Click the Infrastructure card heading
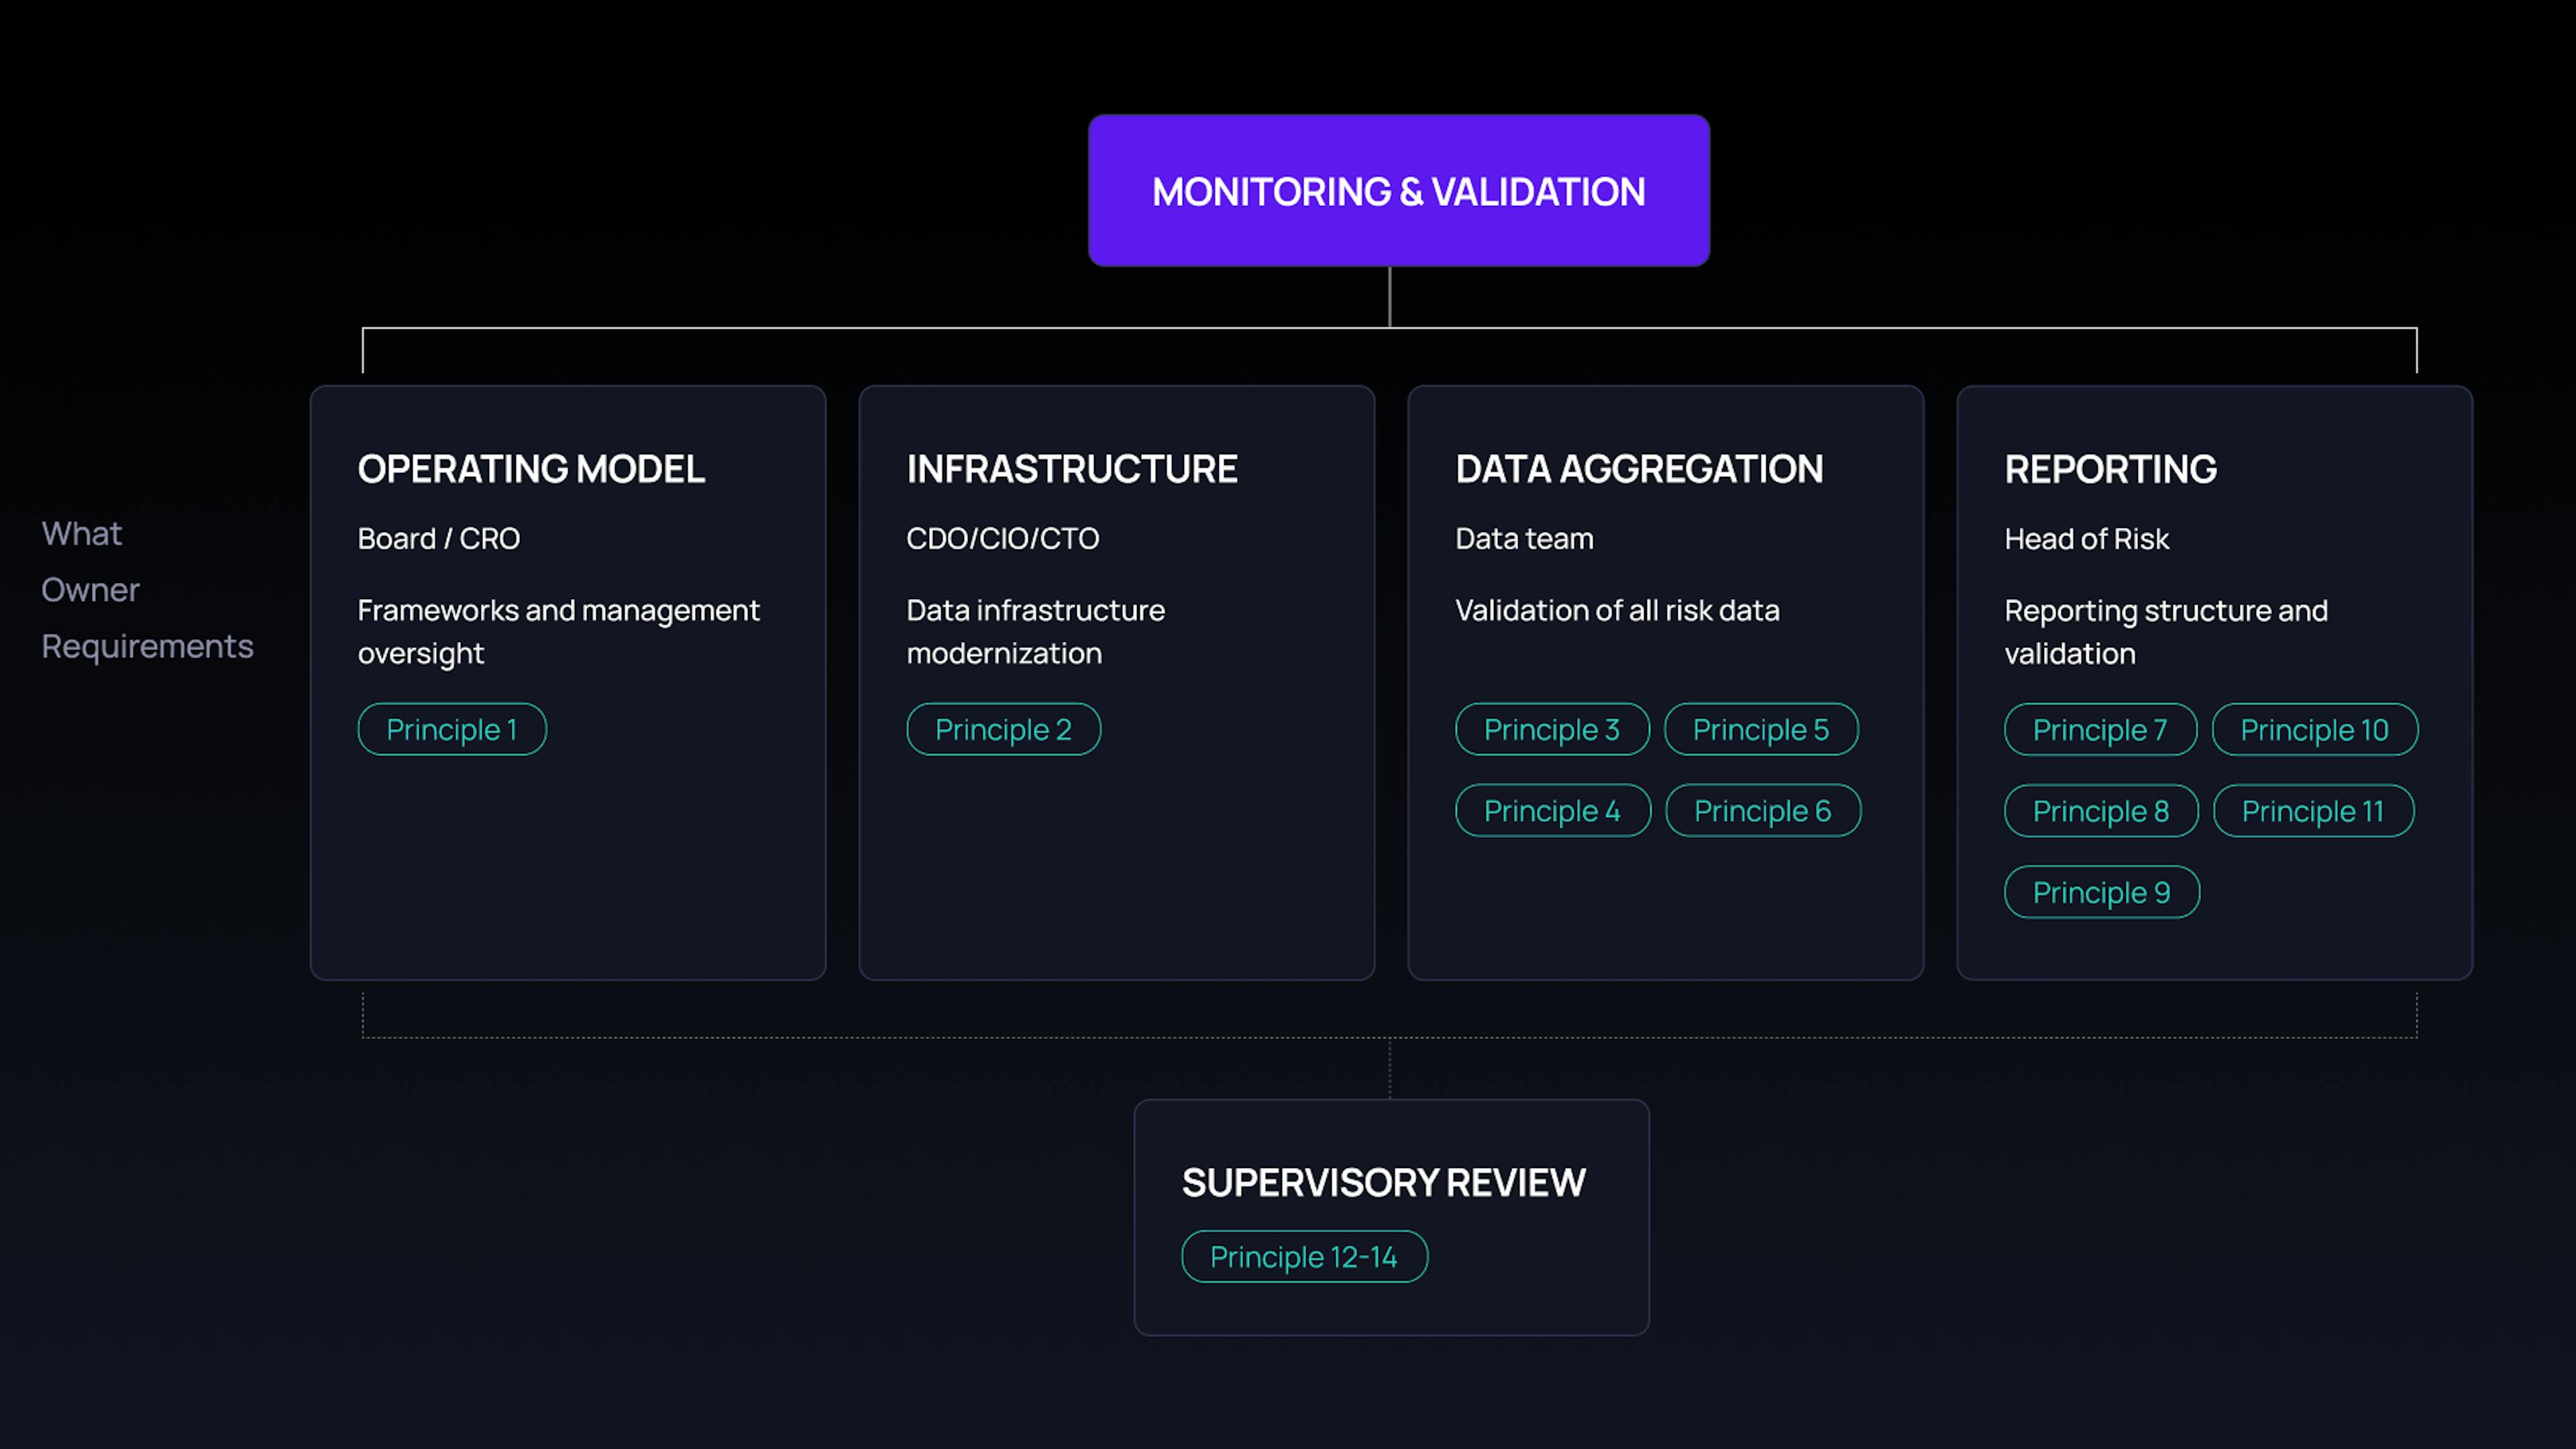The image size is (2576, 1449). [1071, 469]
